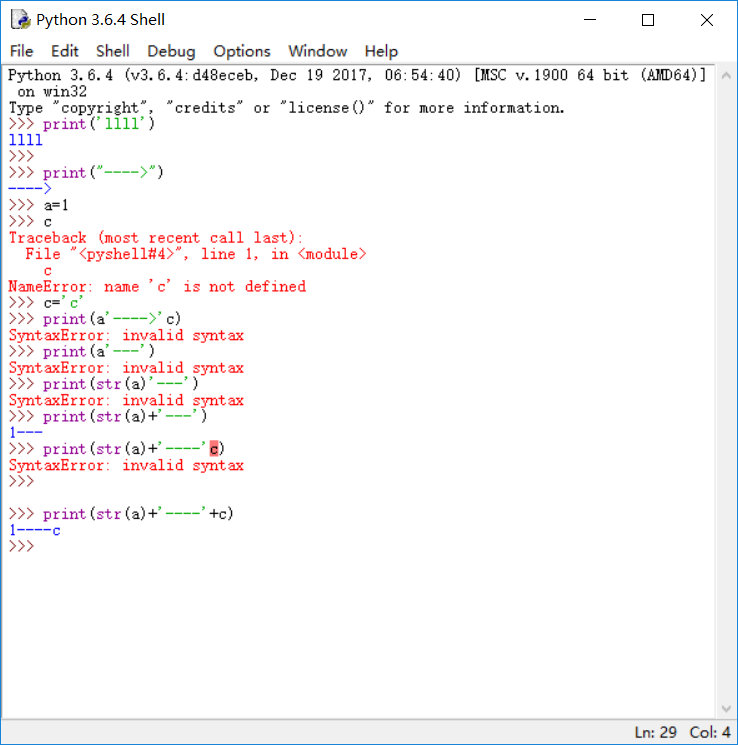Click the blue output 'llll'

[x=26, y=140]
